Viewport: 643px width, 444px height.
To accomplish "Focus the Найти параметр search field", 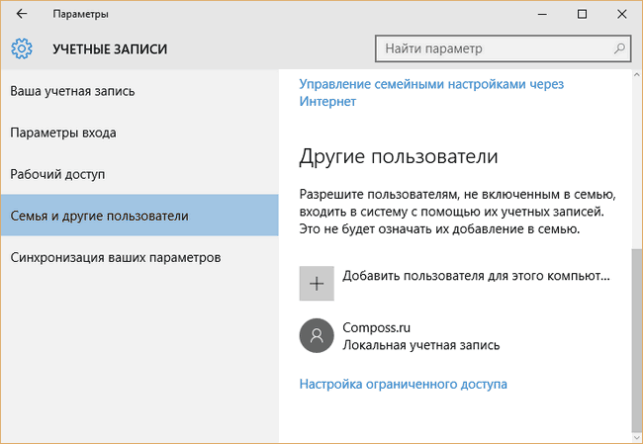I will 503,48.
